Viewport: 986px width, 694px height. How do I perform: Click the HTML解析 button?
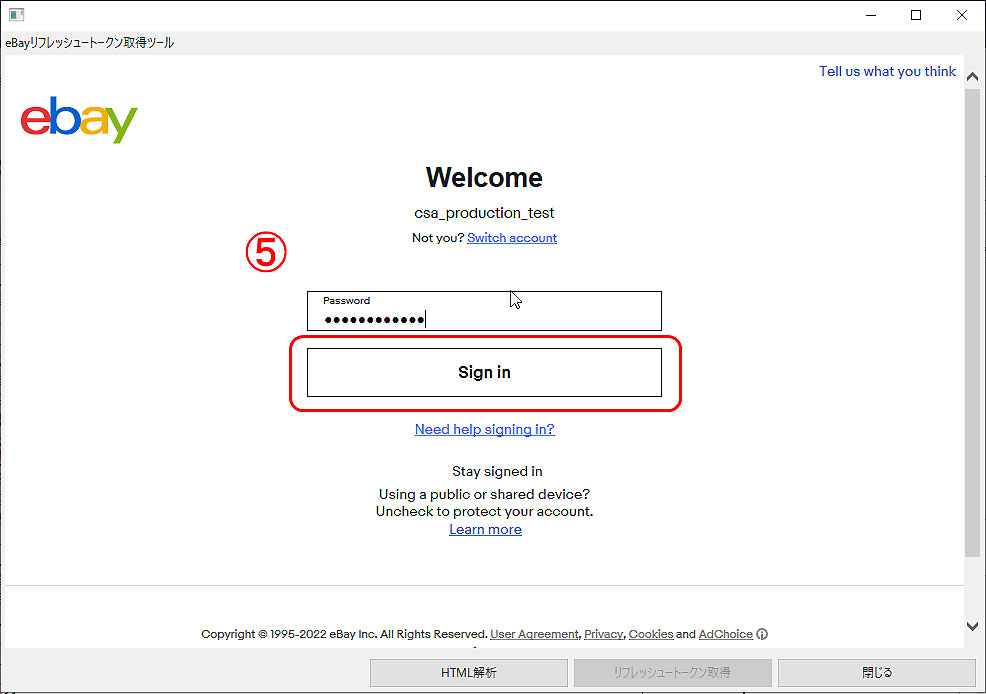click(468, 673)
